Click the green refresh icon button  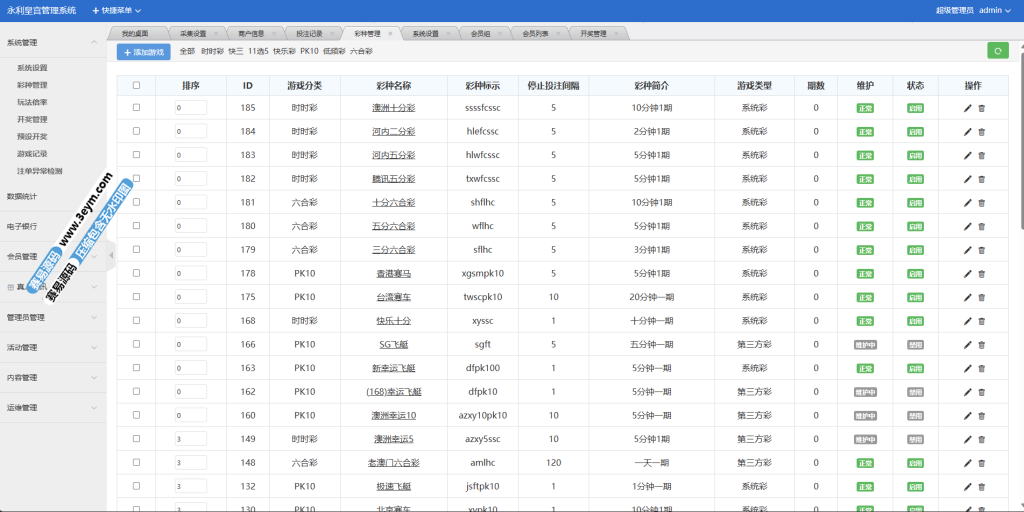click(x=997, y=51)
